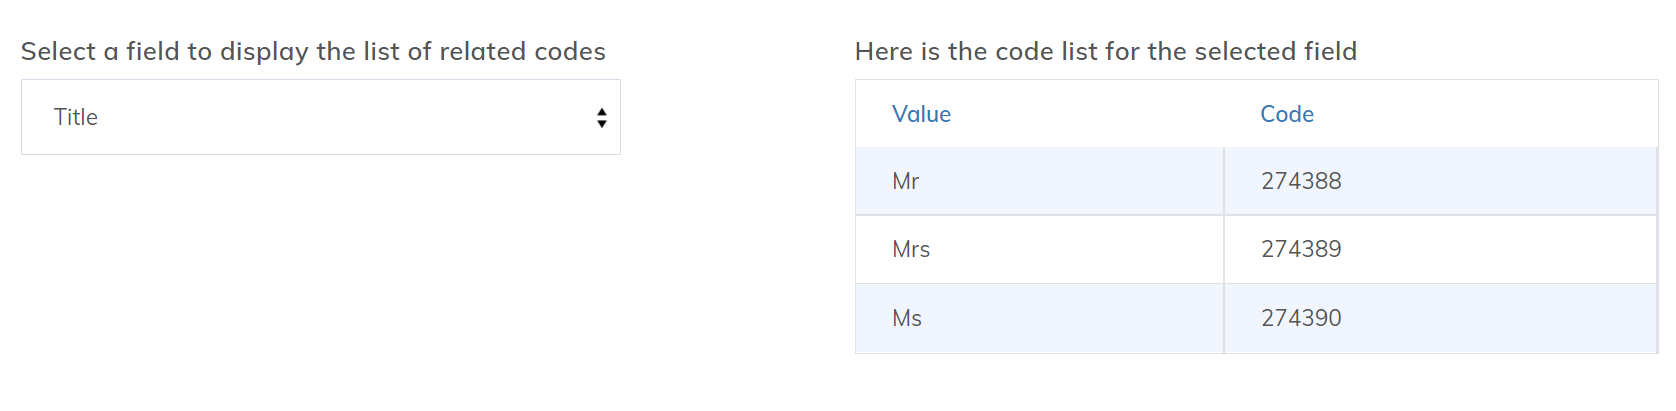Click empty space right of the Ms value
Image resolution: width=1676 pixels, height=411 pixels.
tap(1070, 318)
